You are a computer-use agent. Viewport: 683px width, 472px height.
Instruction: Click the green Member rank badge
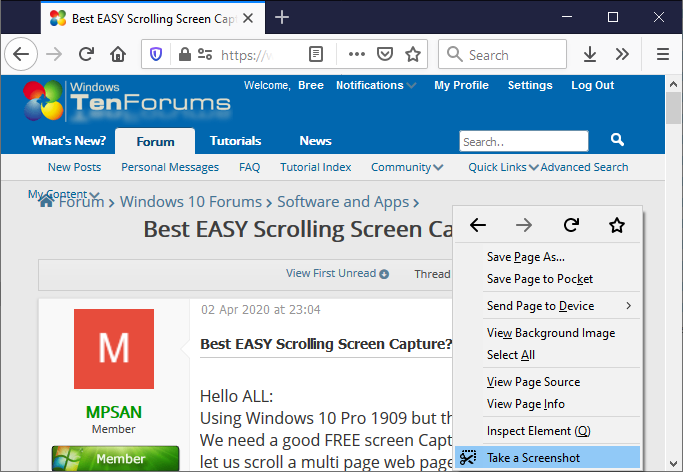point(115,458)
